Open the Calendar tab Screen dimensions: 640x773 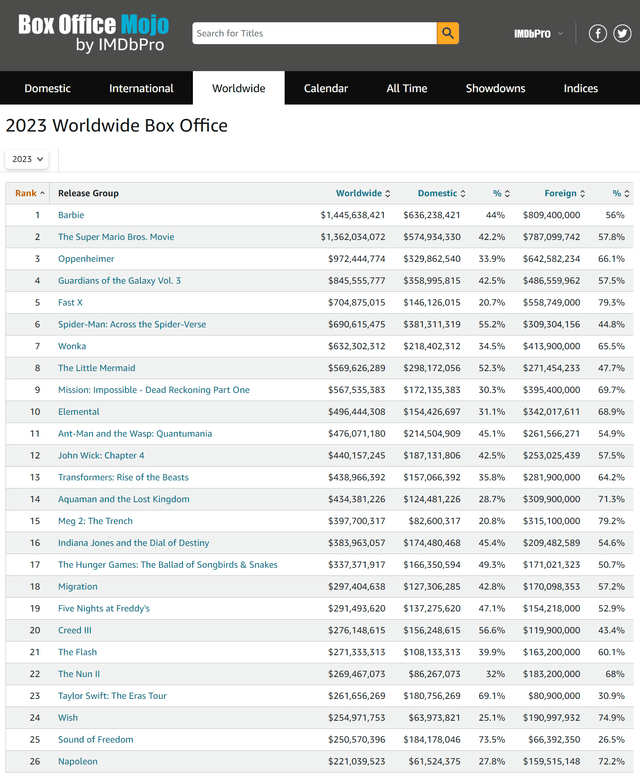point(326,88)
